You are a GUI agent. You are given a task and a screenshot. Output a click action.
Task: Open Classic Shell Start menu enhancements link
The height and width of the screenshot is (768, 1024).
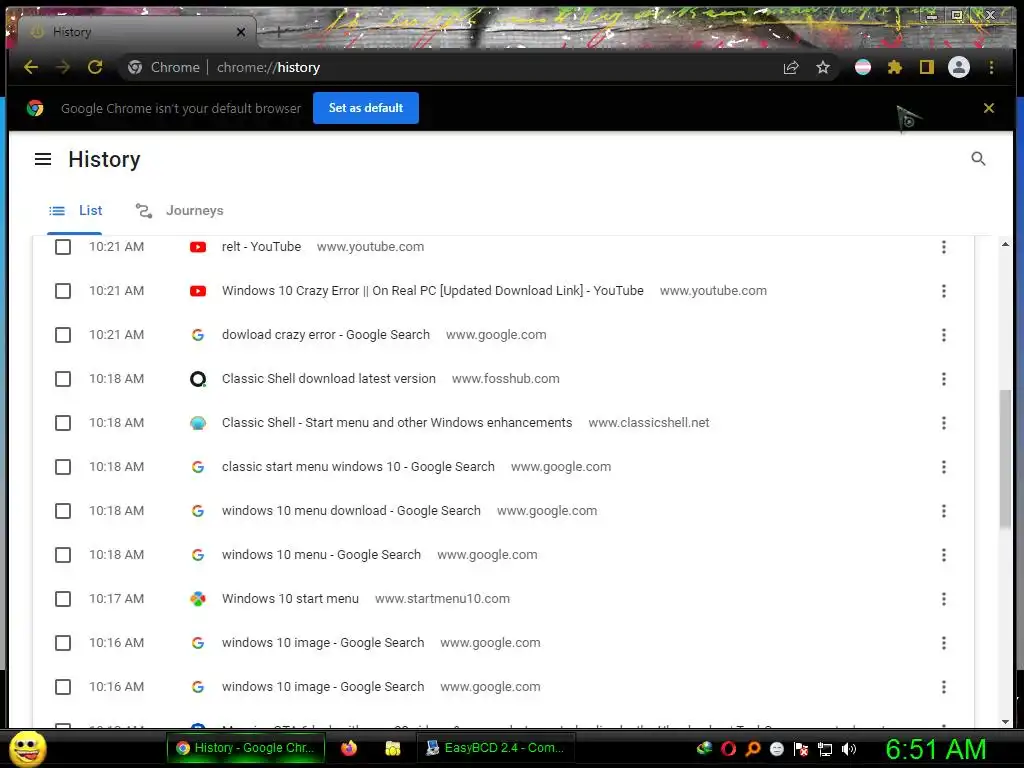(397, 423)
